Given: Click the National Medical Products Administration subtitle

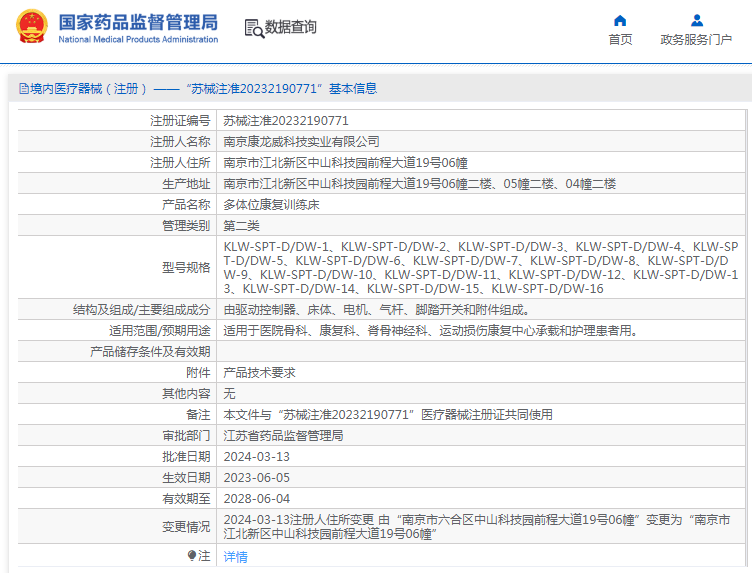Looking at the screenshot, I should 138,40.
